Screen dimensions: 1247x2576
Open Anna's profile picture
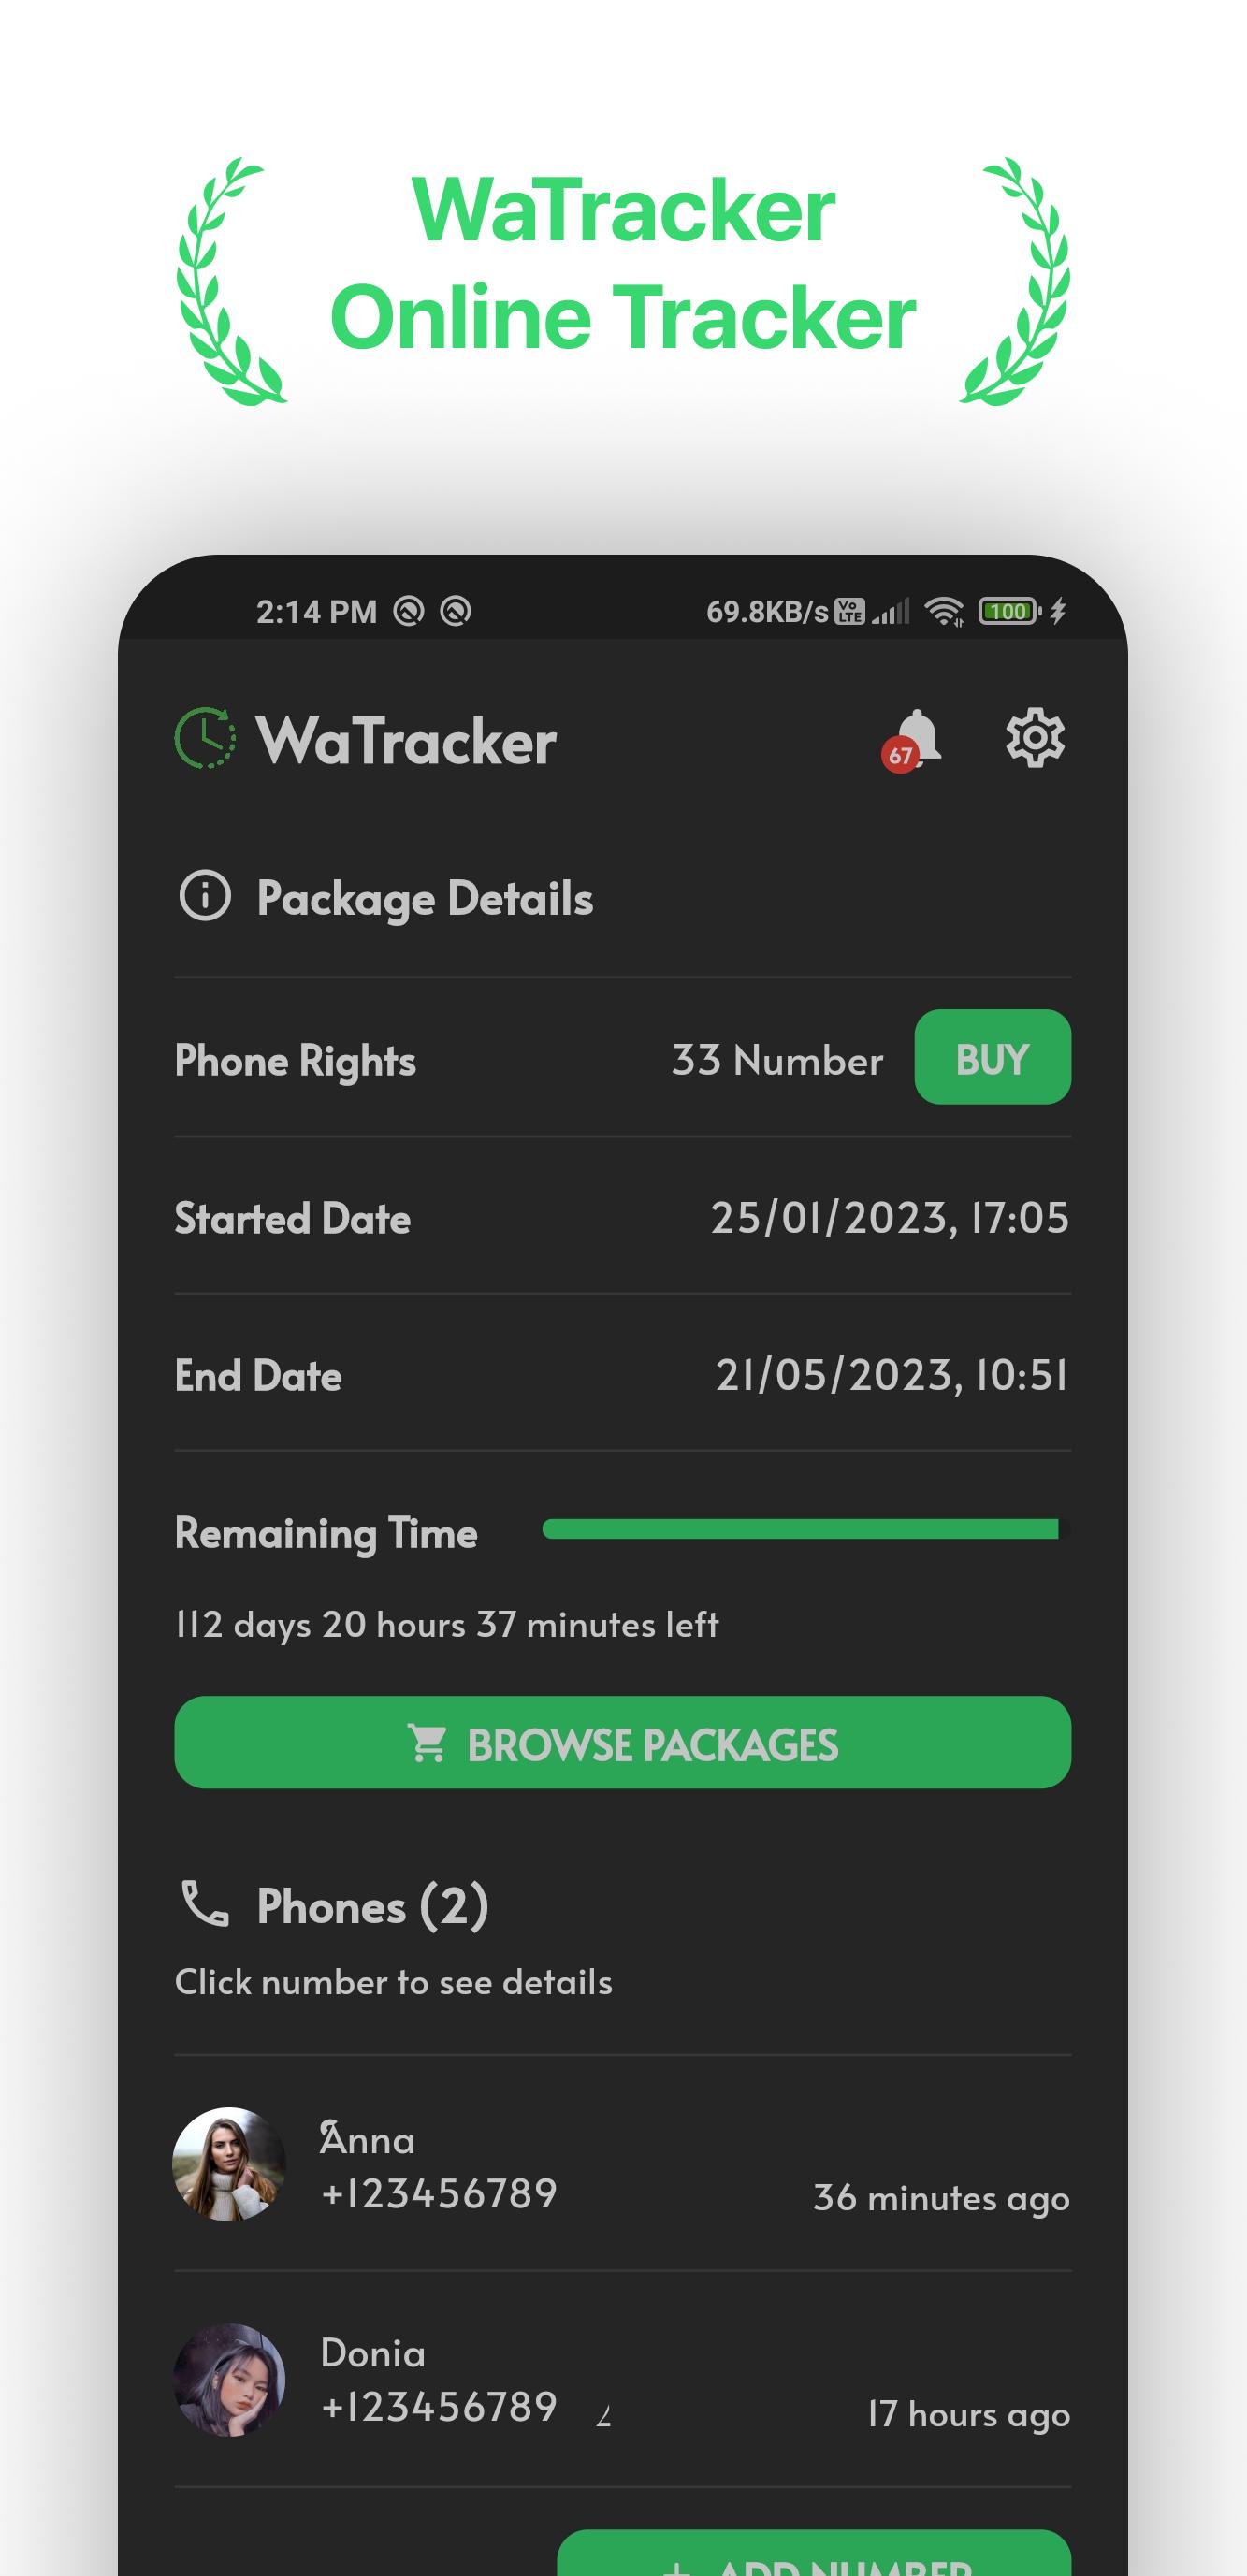click(229, 2164)
